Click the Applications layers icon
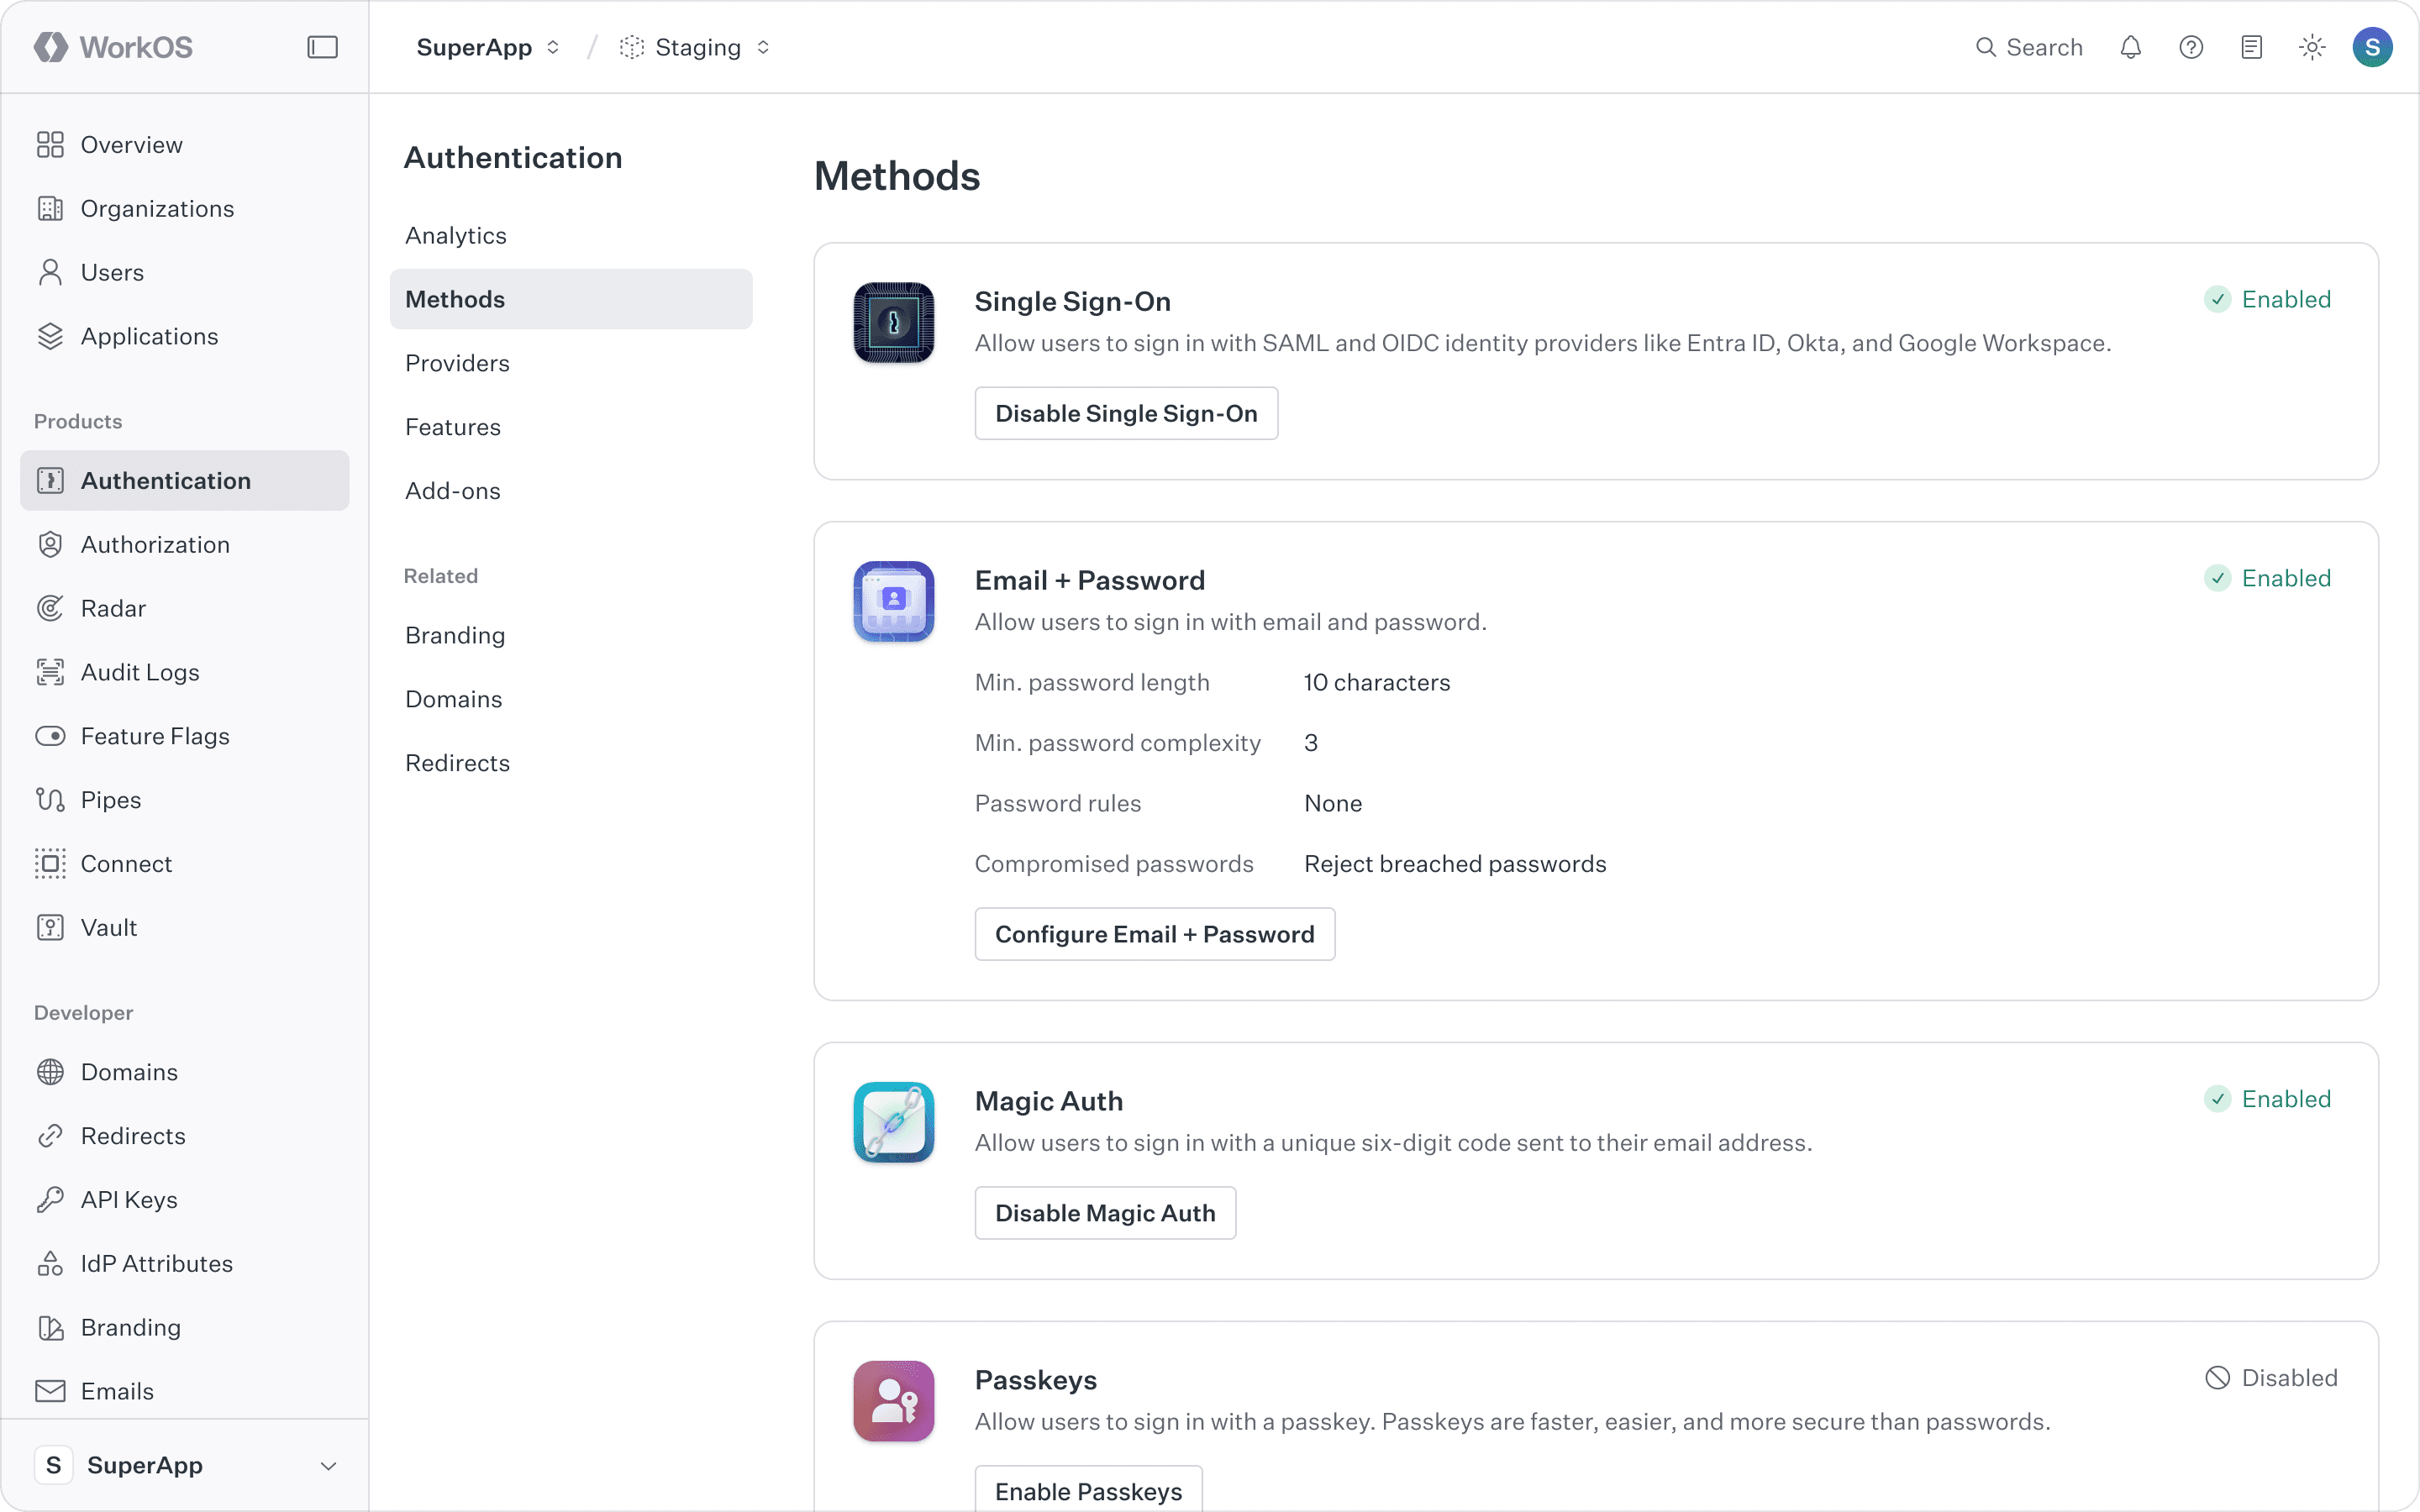 (x=50, y=337)
